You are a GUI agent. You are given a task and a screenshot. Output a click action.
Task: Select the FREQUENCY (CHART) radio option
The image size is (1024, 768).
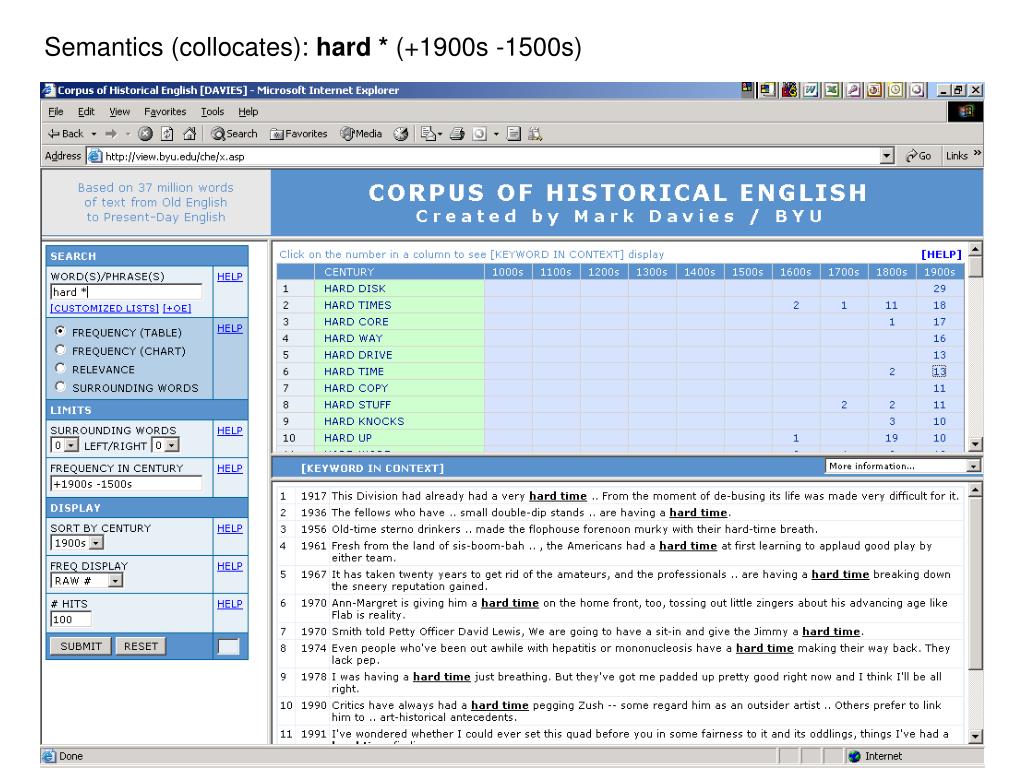(61, 349)
